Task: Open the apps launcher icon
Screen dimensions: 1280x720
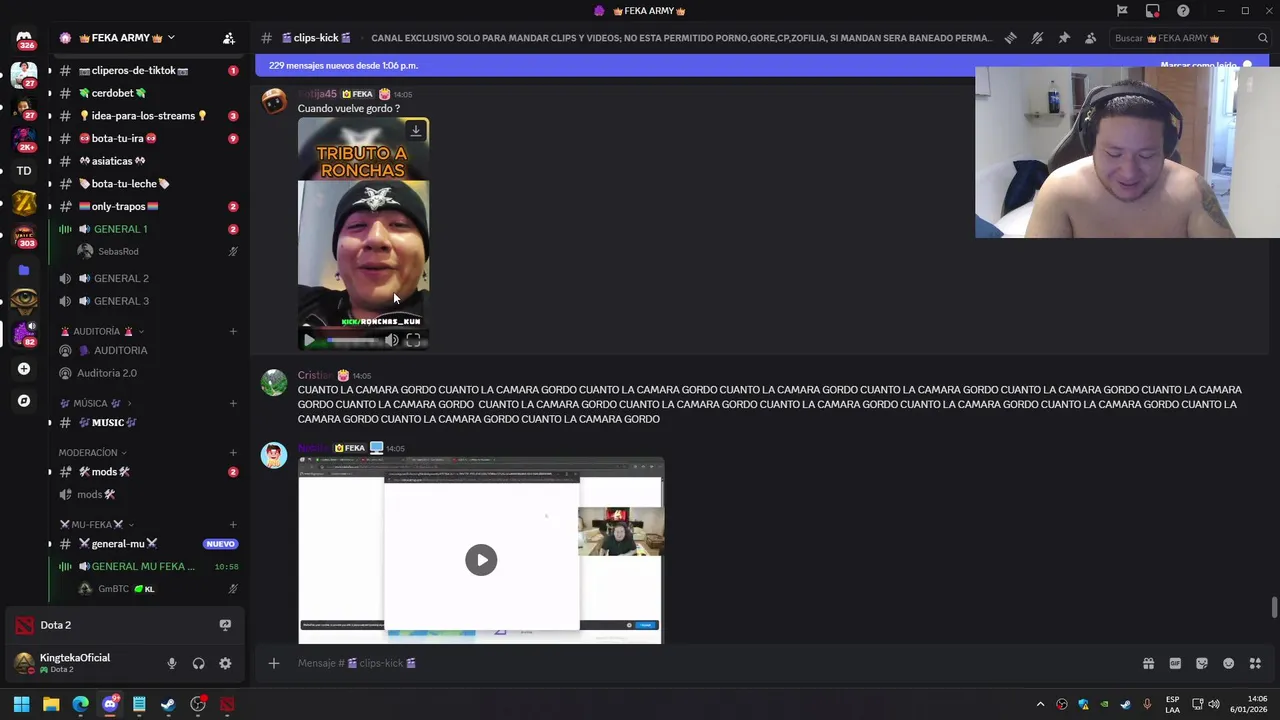Action: click(1255, 663)
